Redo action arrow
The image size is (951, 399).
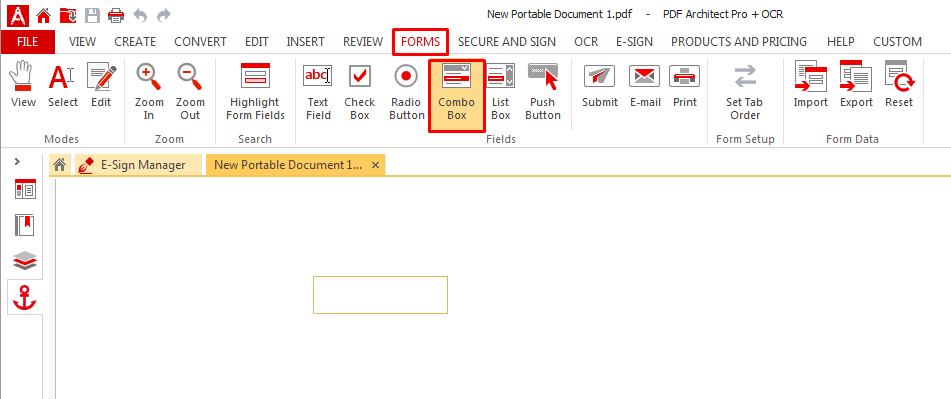(163, 15)
